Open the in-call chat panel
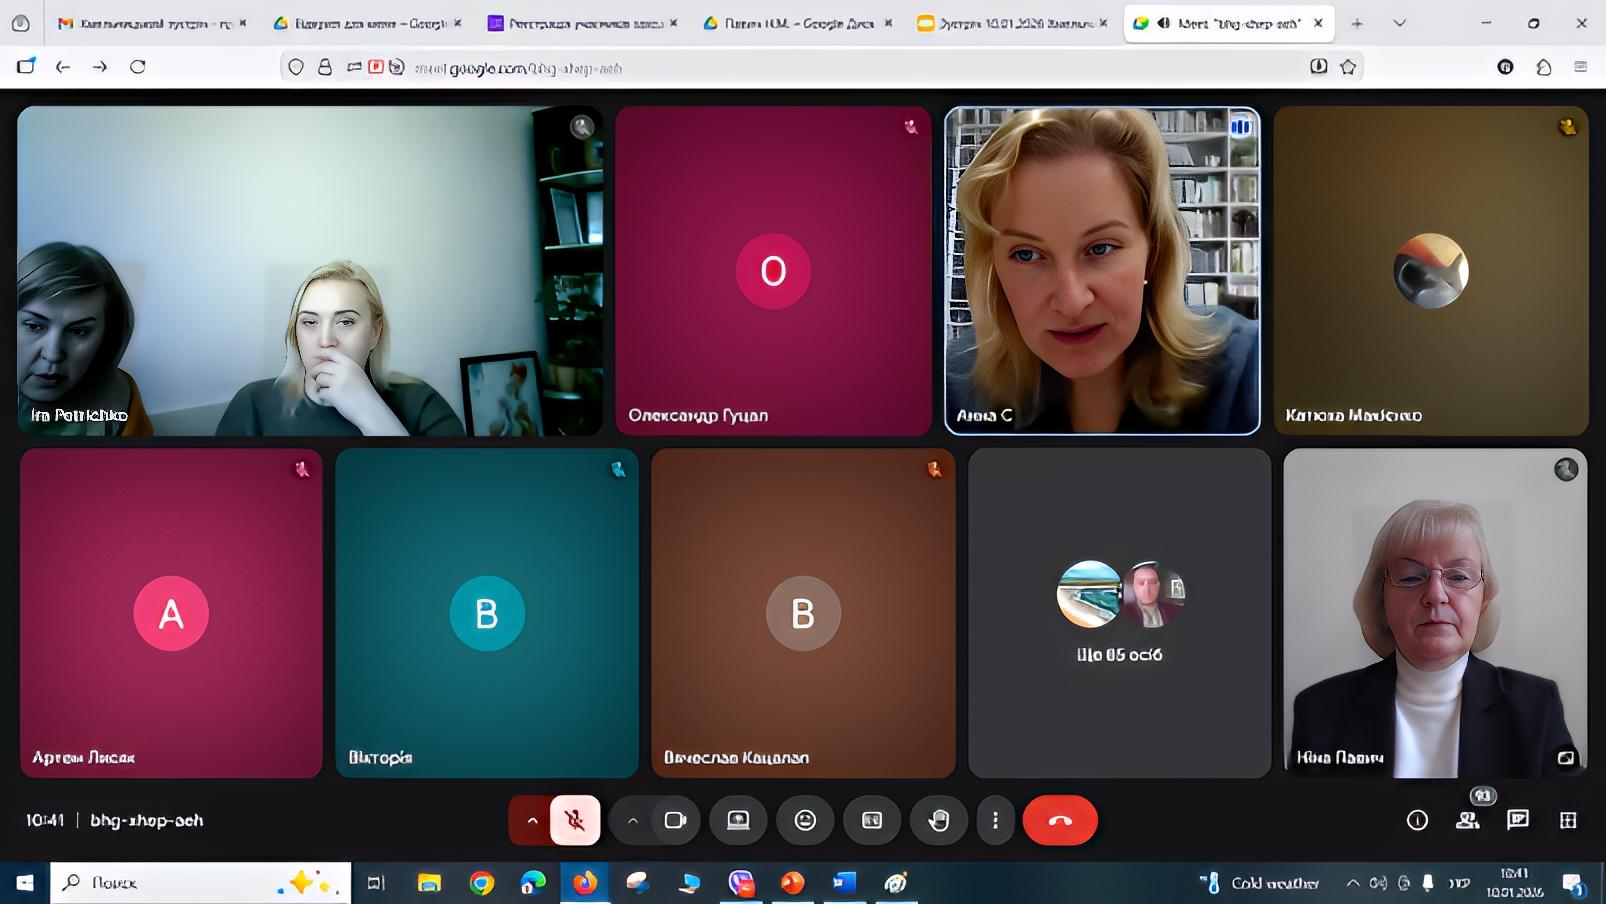 (1517, 820)
